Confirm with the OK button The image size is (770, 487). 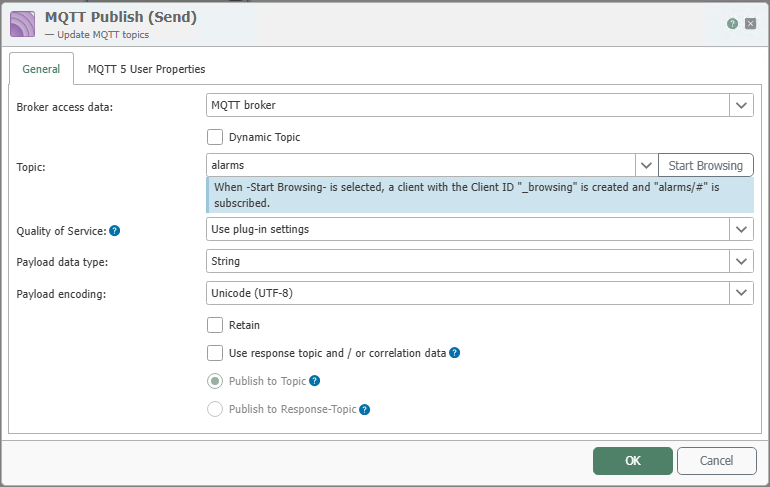(x=632, y=460)
